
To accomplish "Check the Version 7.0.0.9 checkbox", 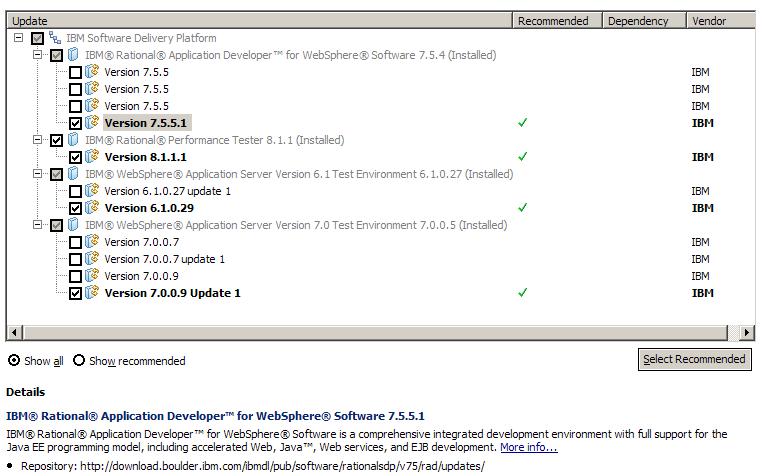I will [75, 277].
